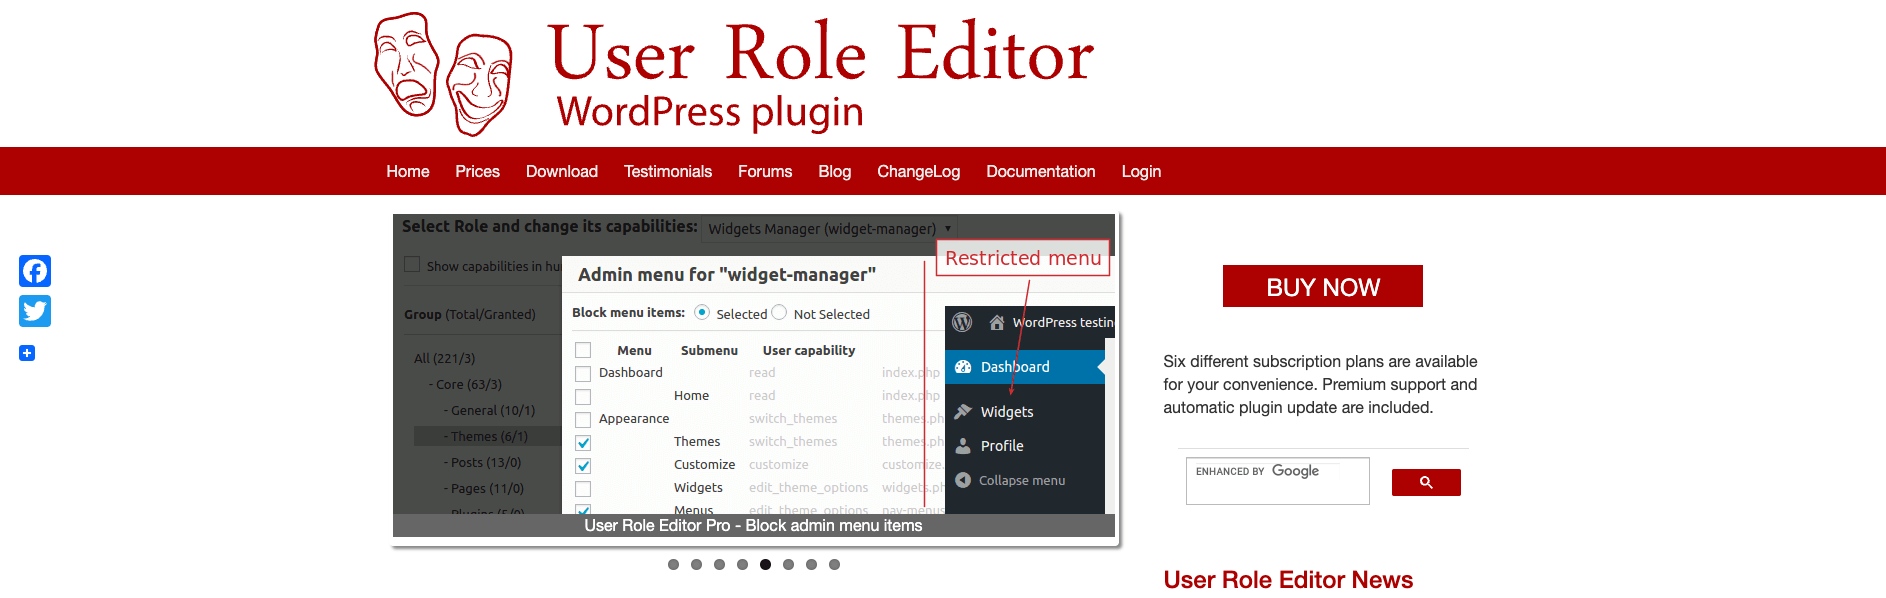Jump to the first slideshow dot
The height and width of the screenshot is (598, 1886).
click(673, 565)
